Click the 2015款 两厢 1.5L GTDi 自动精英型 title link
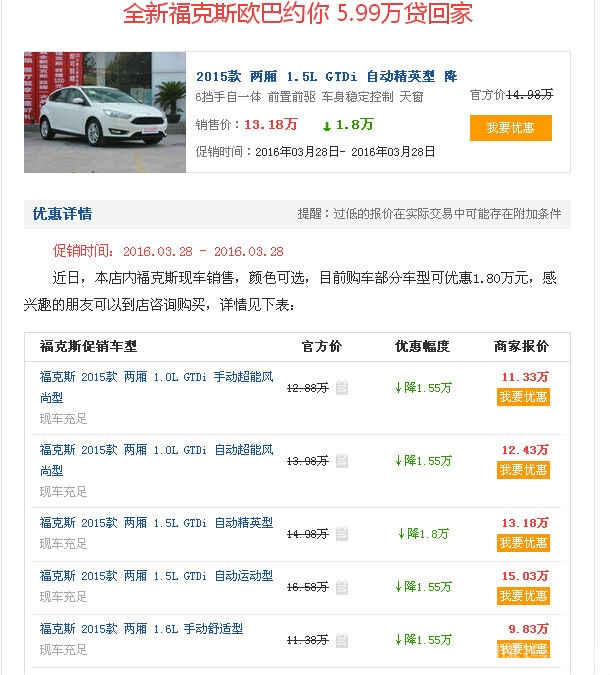The width and height of the screenshot is (610, 675). [326, 77]
